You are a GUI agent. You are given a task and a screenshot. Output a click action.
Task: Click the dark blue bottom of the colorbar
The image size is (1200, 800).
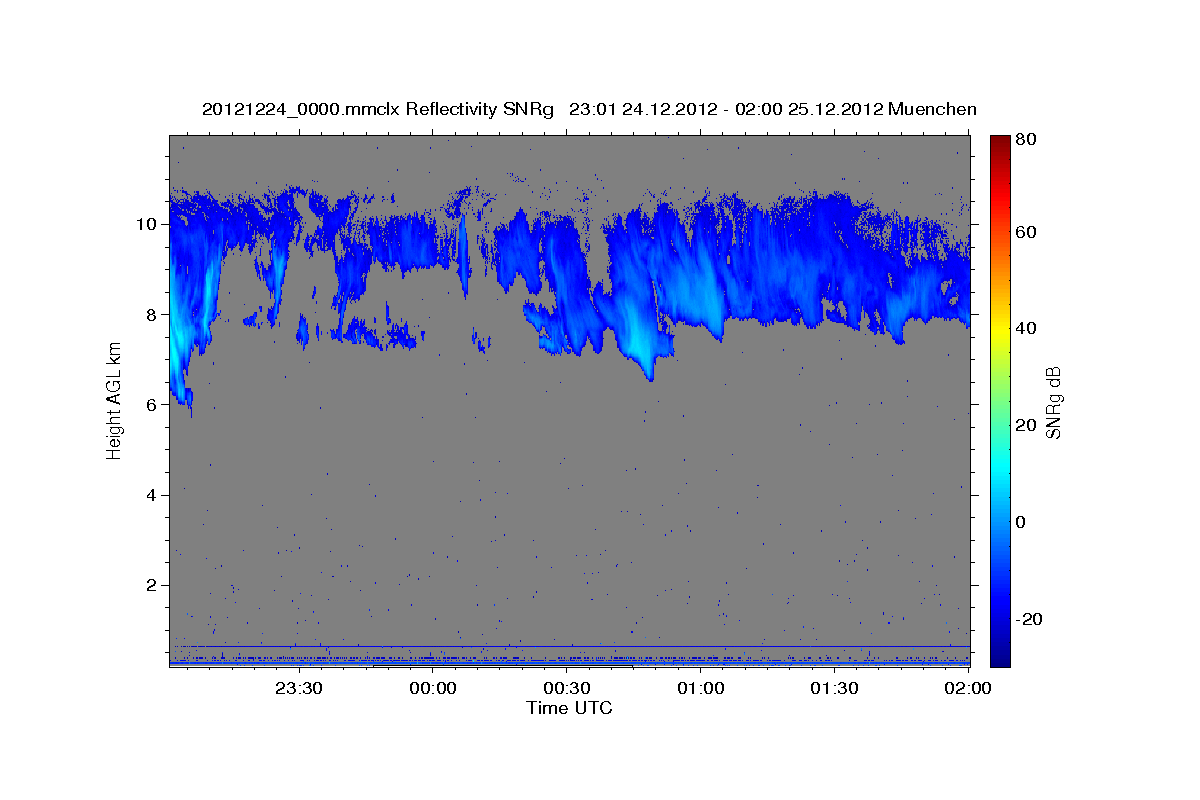(x=1000, y=660)
